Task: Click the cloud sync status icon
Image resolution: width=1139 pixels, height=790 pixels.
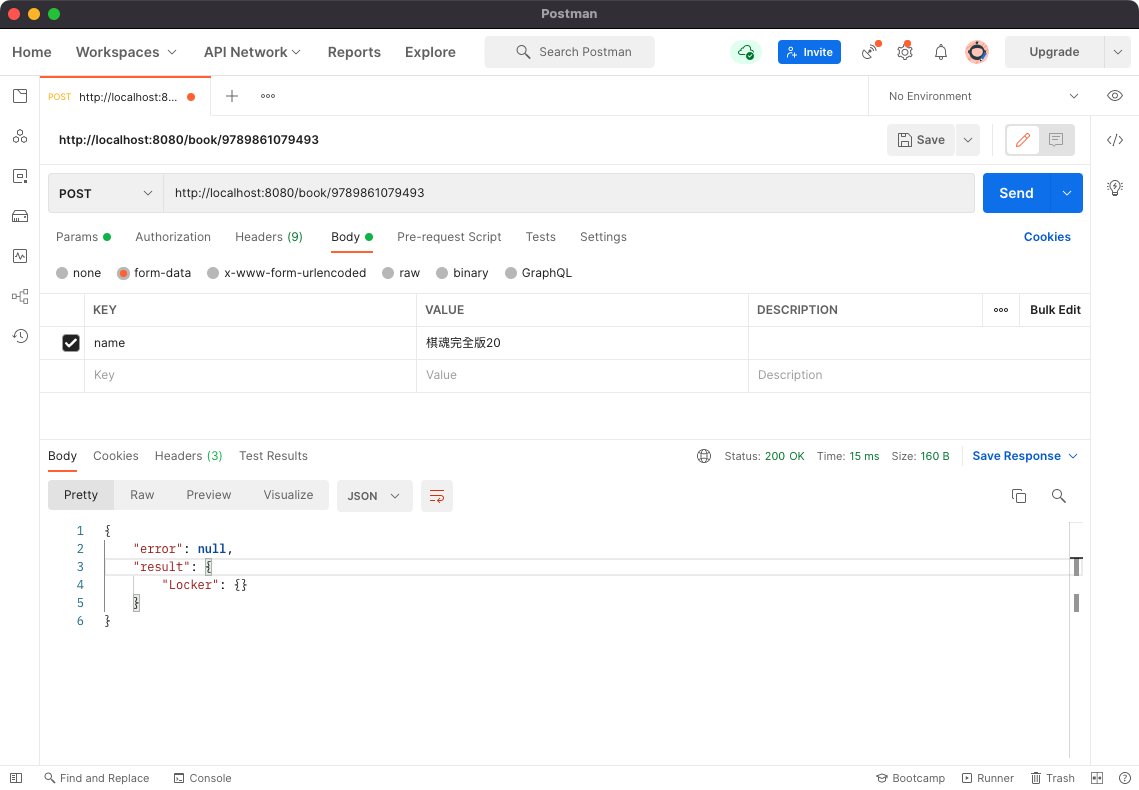Action: point(745,52)
